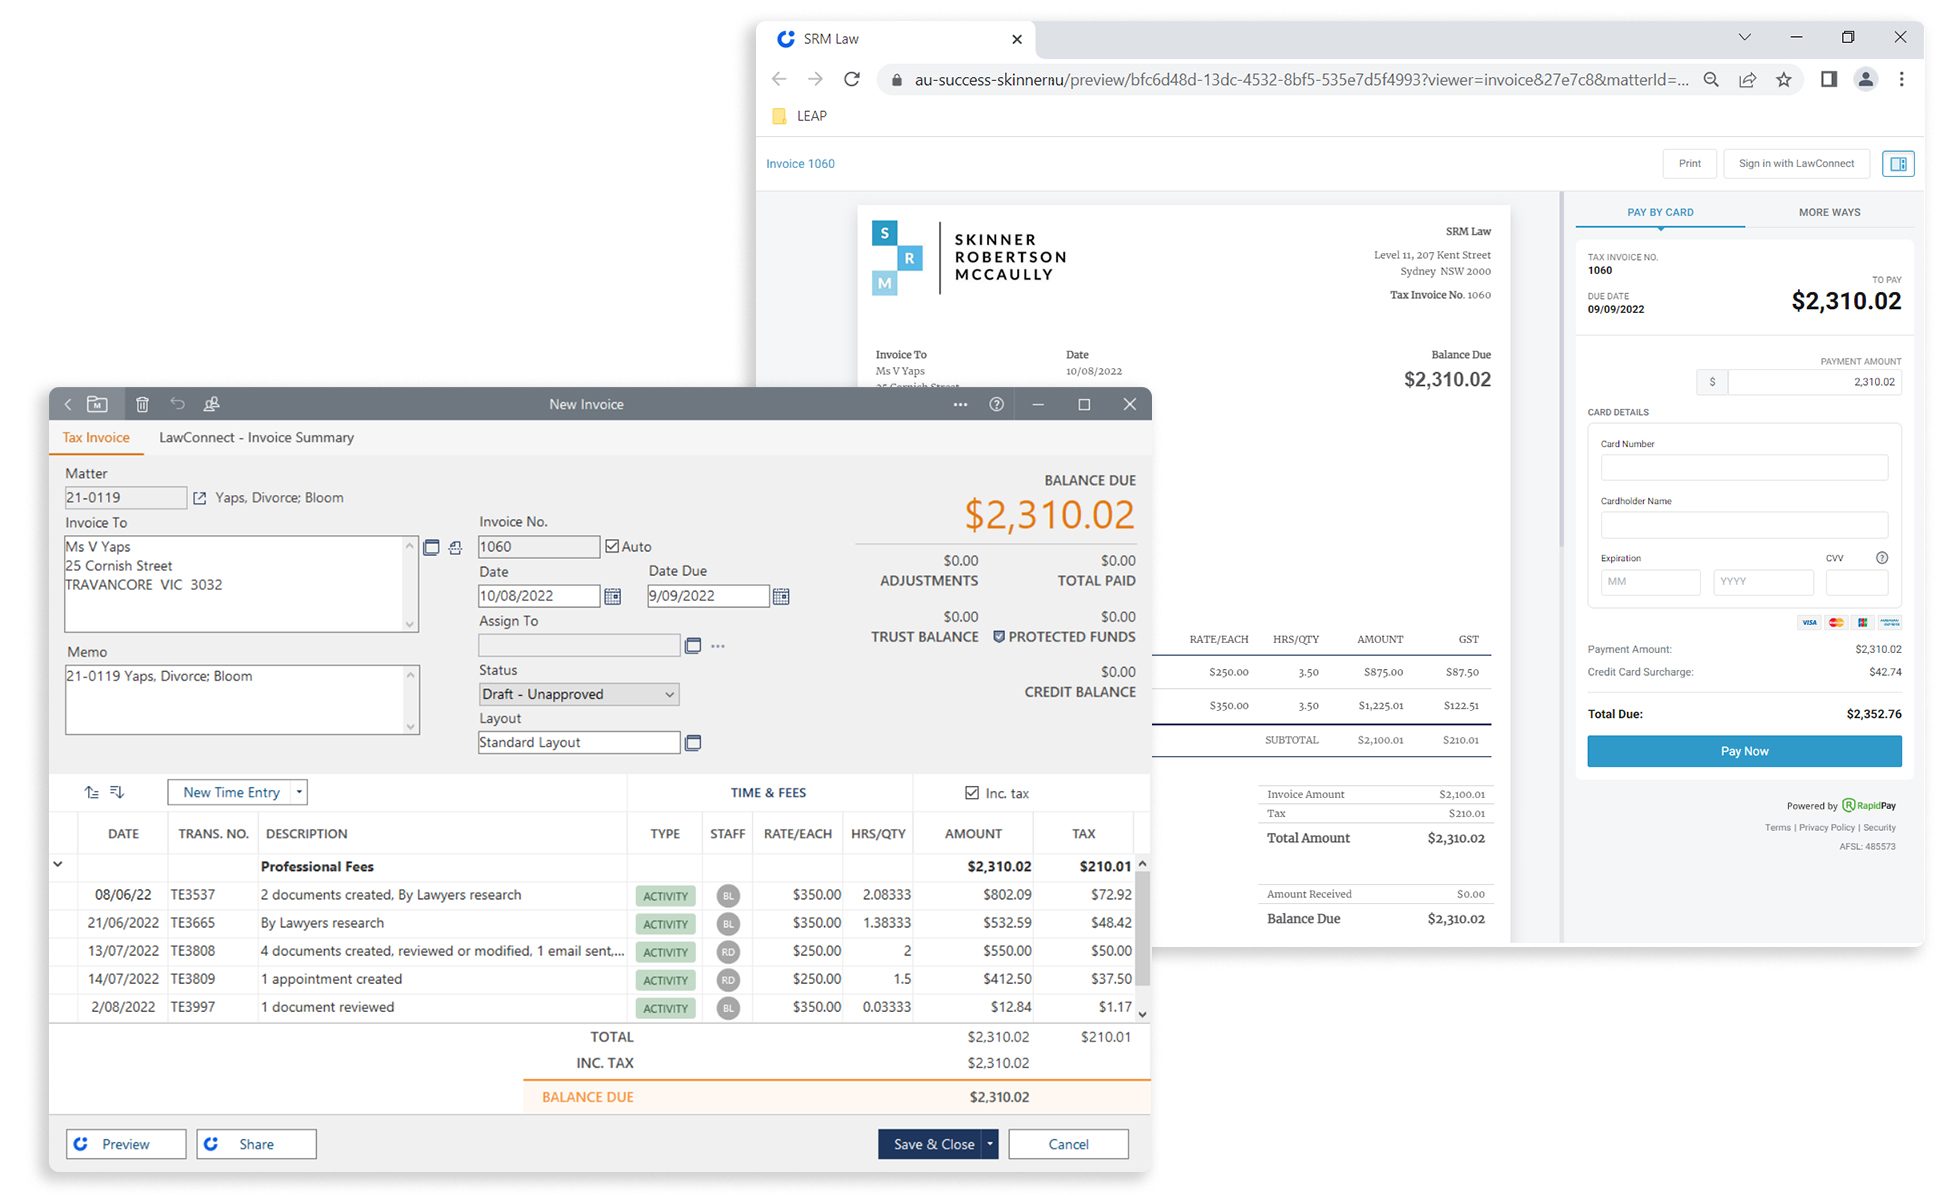Click the Invoice No. field showing 1060
The width and height of the screenshot is (1960, 1200).
[539, 546]
